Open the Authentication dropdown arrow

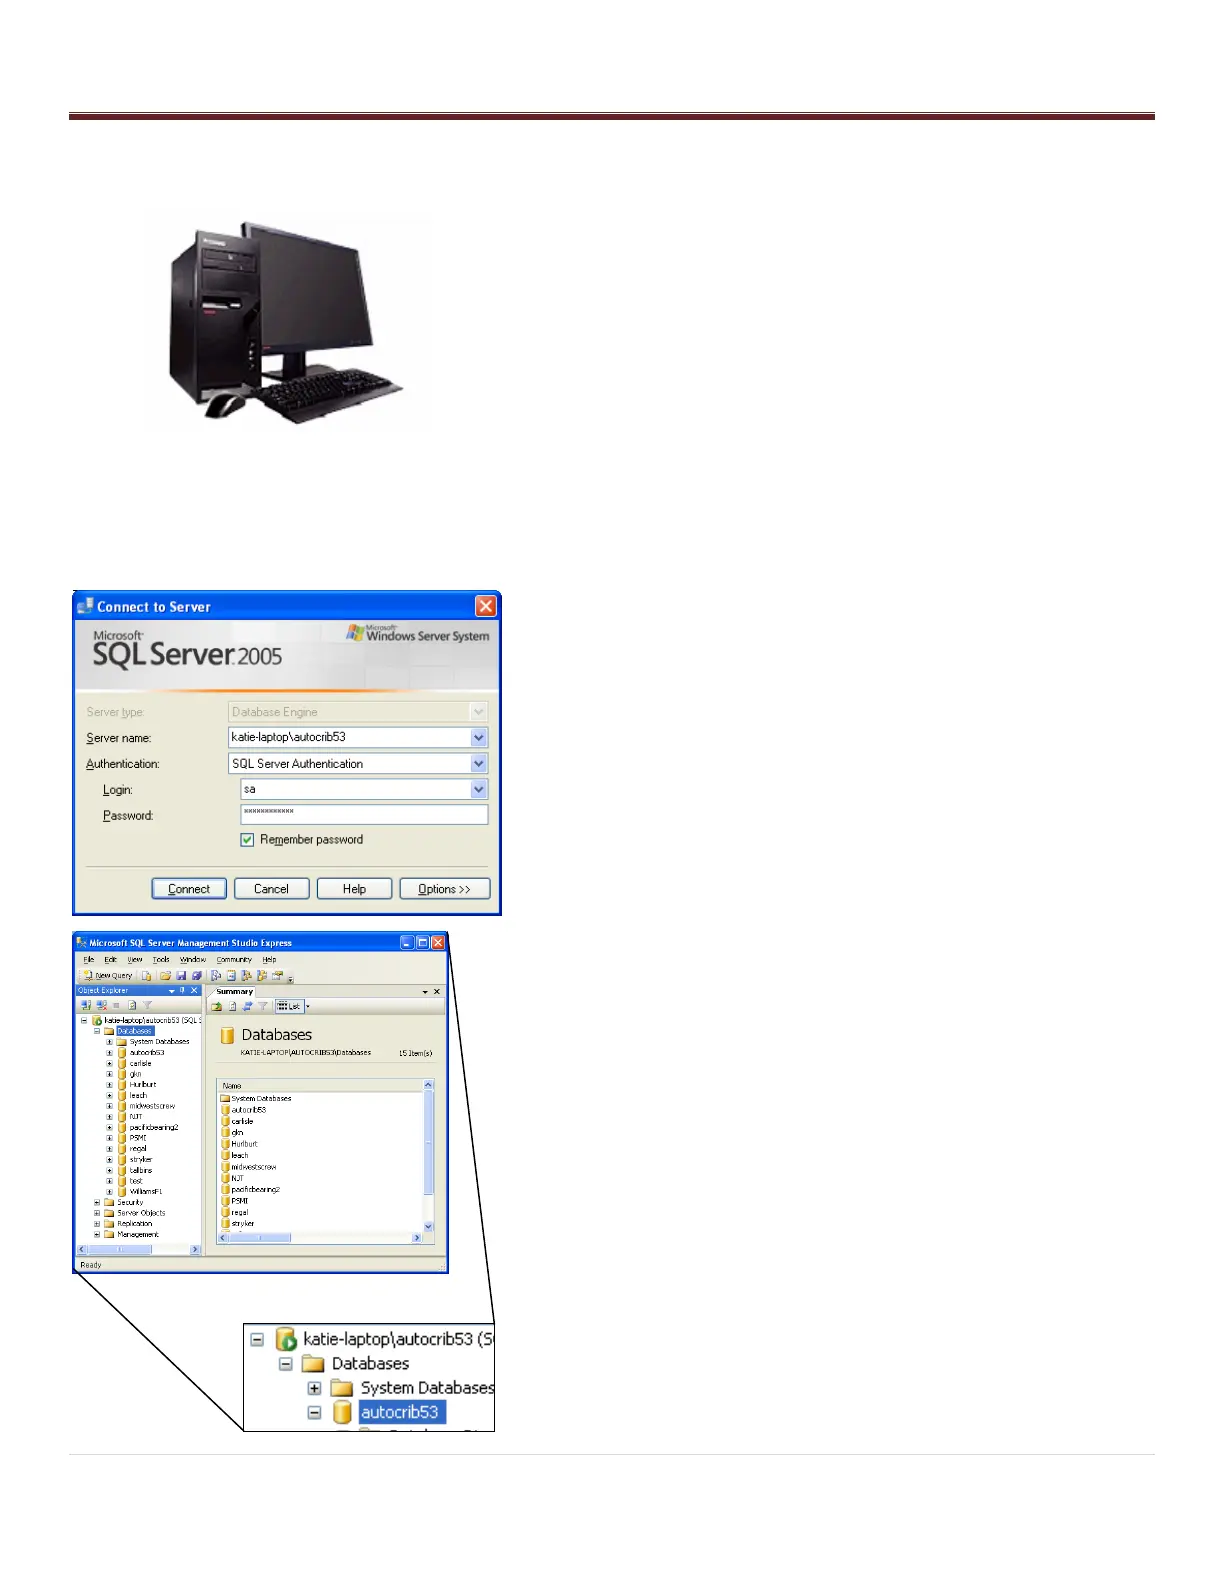click(479, 763)
